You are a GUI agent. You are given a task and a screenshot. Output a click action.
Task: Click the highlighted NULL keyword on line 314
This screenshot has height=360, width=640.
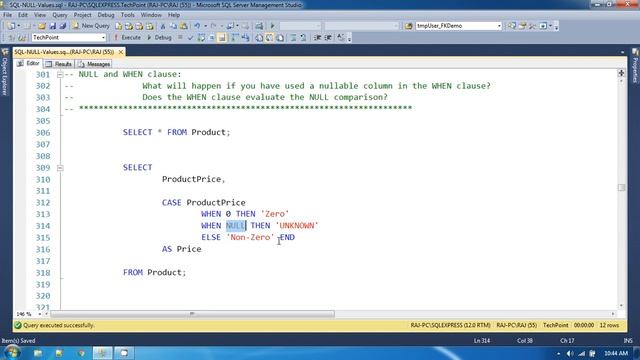point(236,226)
